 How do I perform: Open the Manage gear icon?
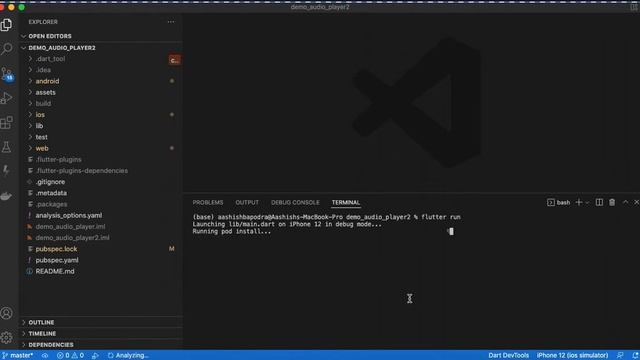(x=7, y=338)
